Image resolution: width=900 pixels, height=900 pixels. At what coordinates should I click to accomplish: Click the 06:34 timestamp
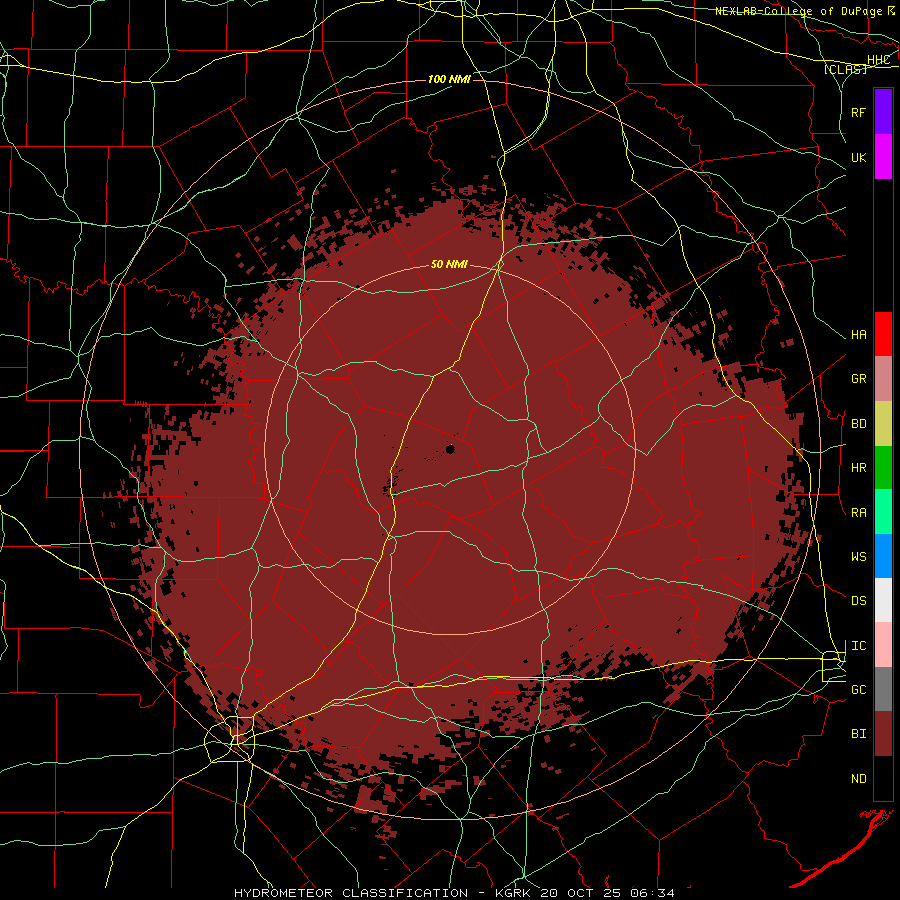point(652,893)
